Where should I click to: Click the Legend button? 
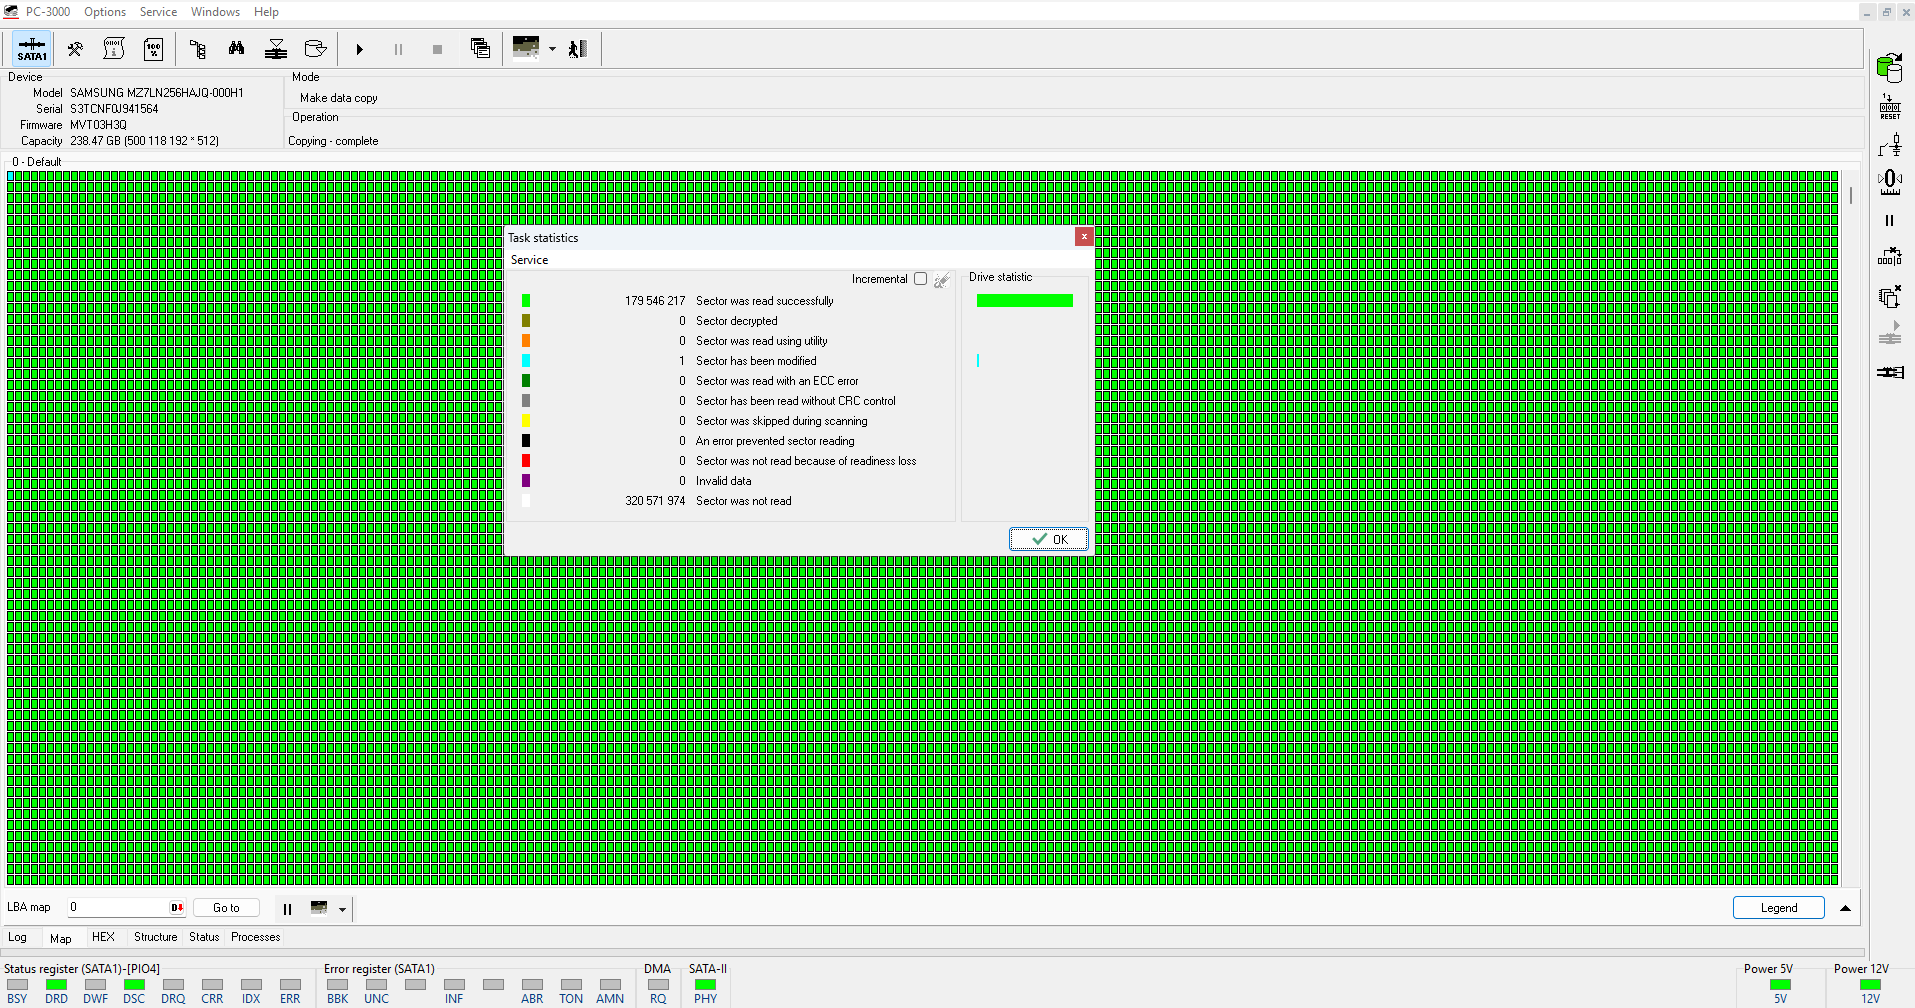pyautogui.click(x=1779, y=908)
